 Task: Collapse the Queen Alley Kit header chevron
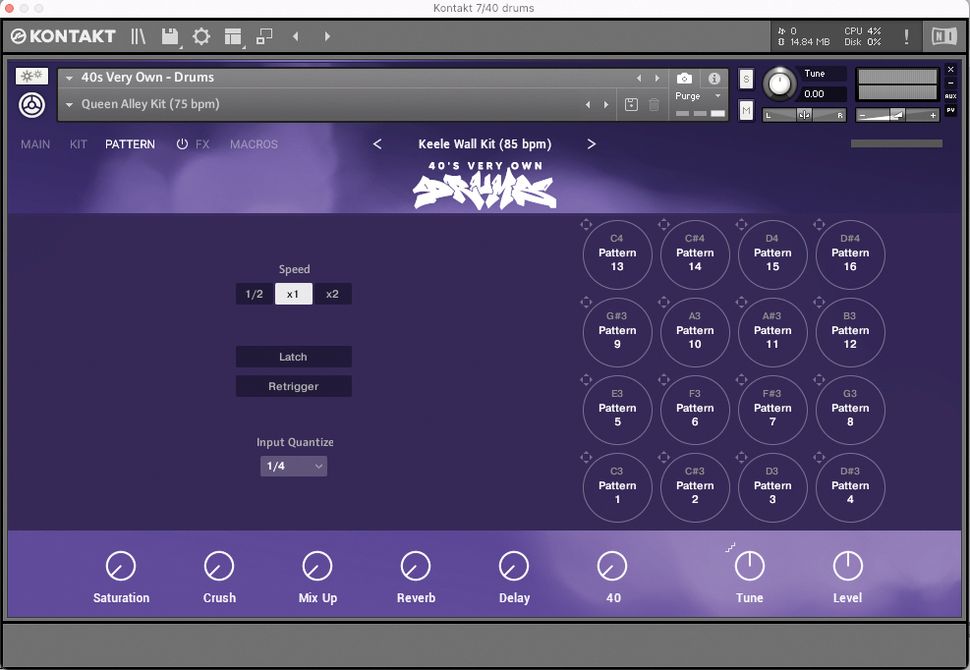[x=69, y=103]
